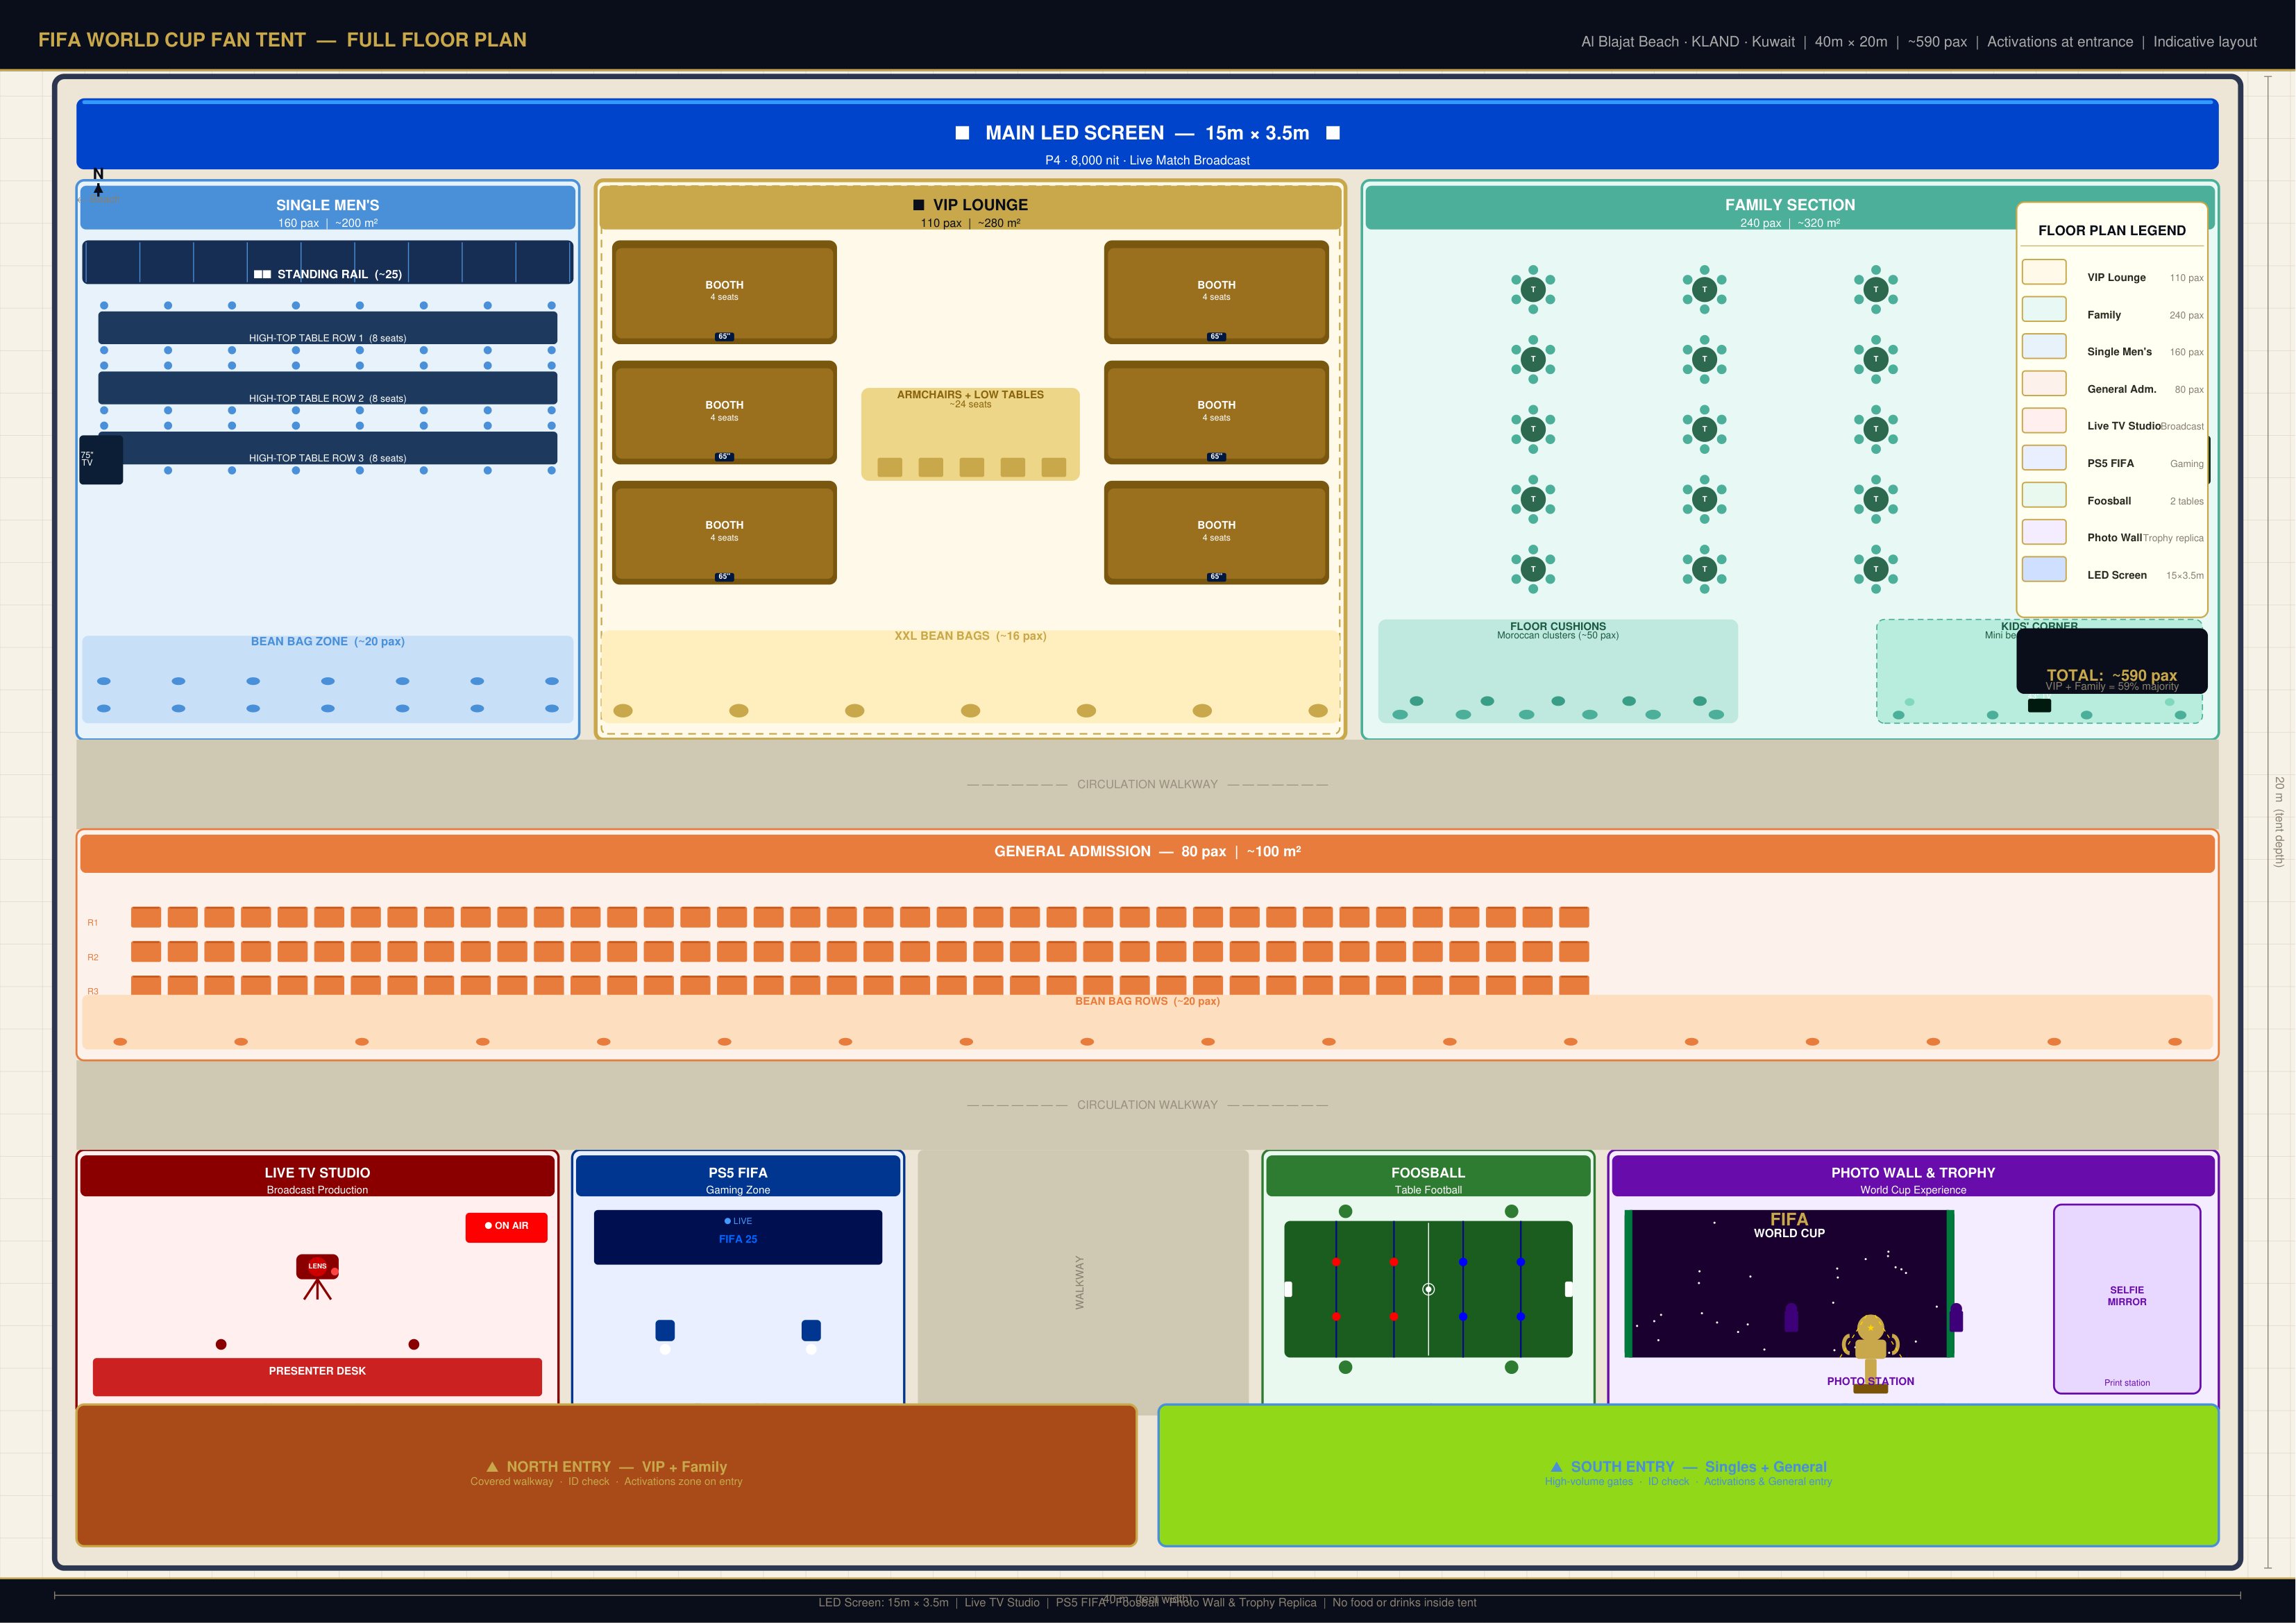Screen dimensions: 2296x1623
Task: Click the "R2" seating row label
Action: (93, 957)
